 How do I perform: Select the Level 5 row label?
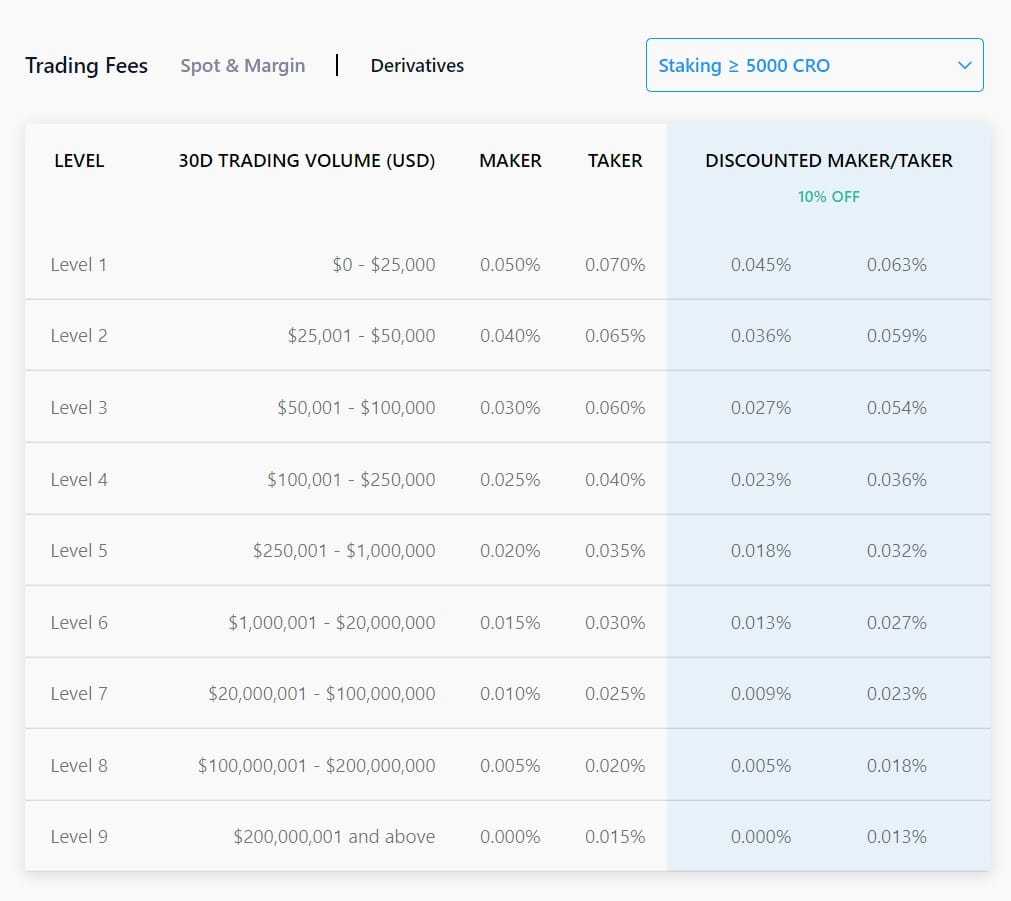coord(79,551)
